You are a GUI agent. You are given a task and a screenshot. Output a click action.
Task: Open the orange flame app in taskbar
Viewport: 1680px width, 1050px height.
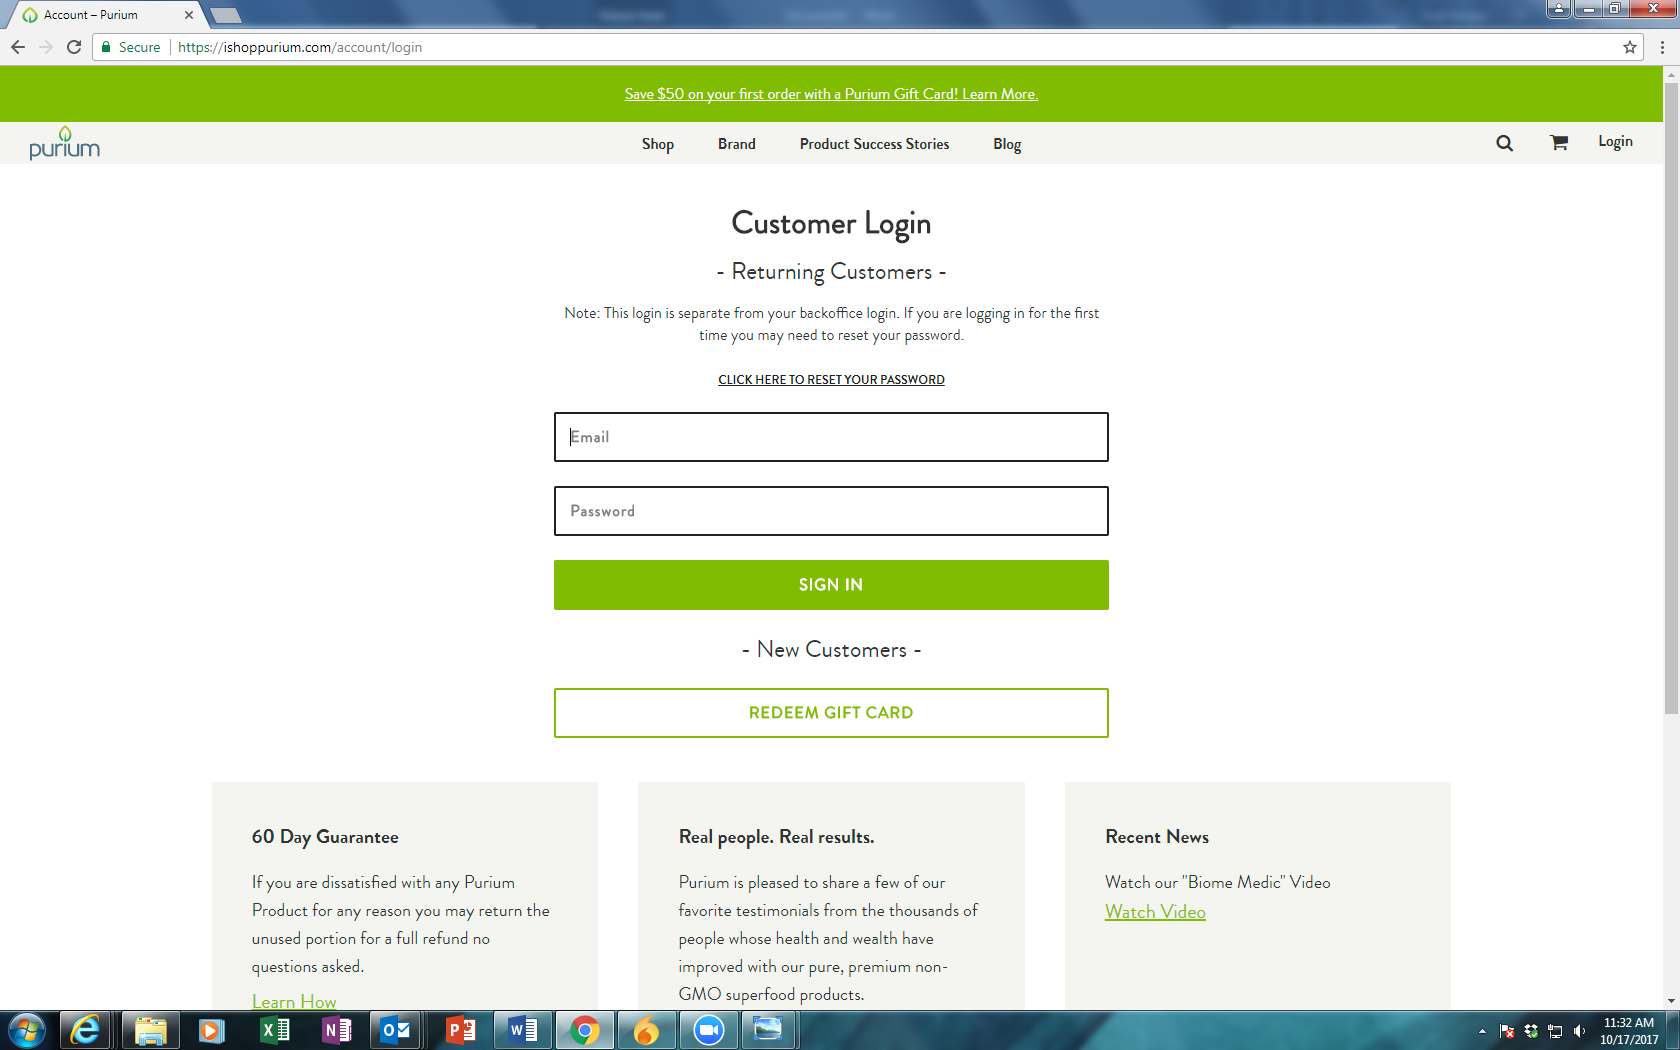(x=646, y=1030)
